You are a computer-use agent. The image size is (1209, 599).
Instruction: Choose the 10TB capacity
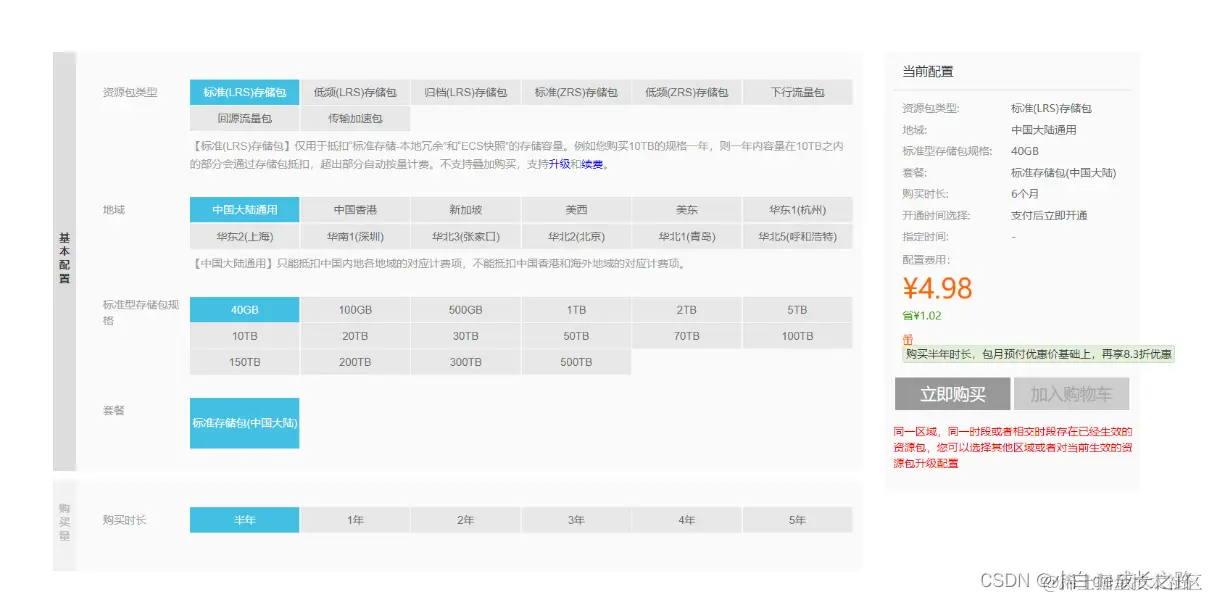tap(245, 336)
